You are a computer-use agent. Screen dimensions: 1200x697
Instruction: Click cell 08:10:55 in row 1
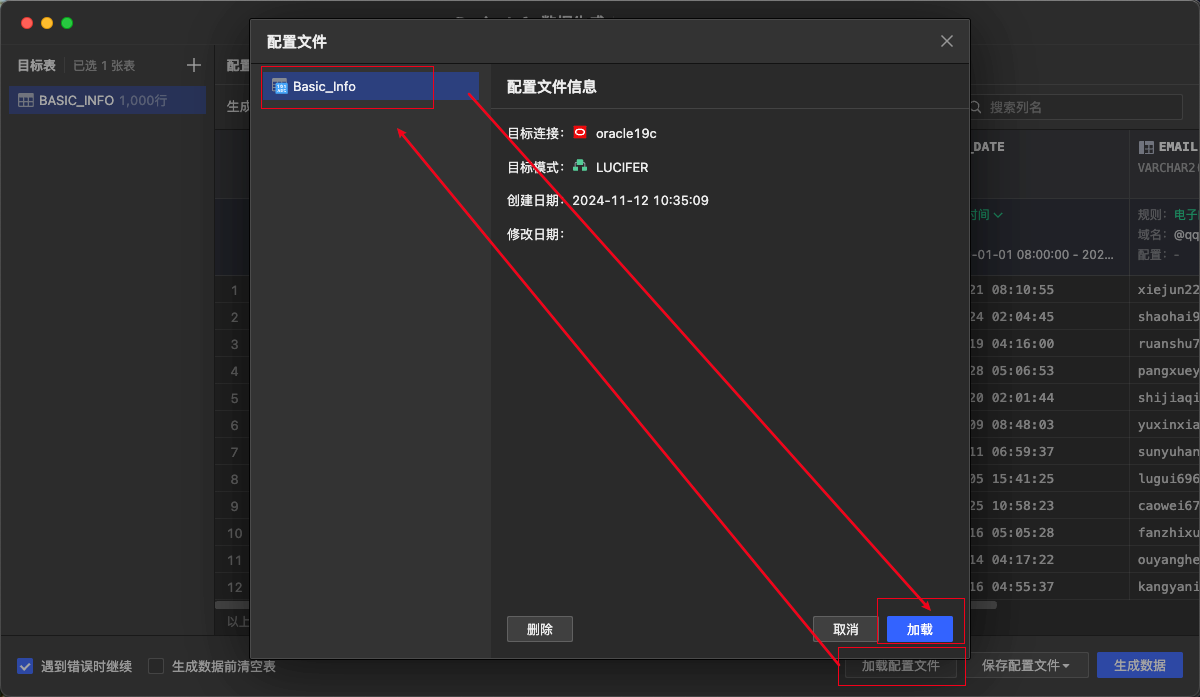pos(1022,290)
